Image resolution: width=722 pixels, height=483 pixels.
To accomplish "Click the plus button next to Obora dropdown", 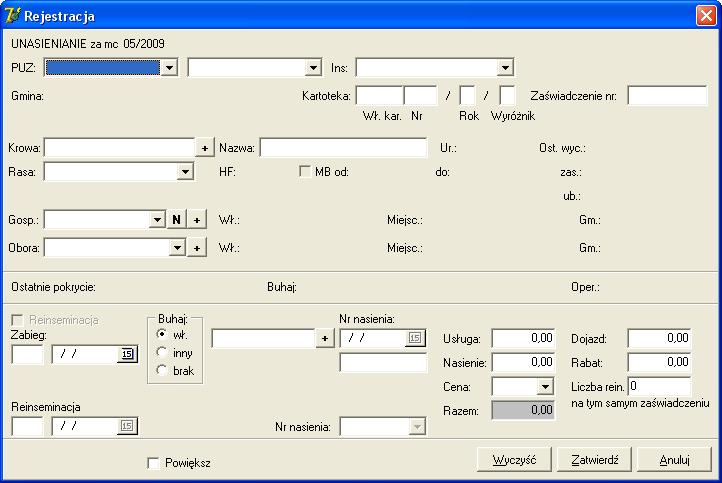I will pyautogui.click(x=197, y=248).
